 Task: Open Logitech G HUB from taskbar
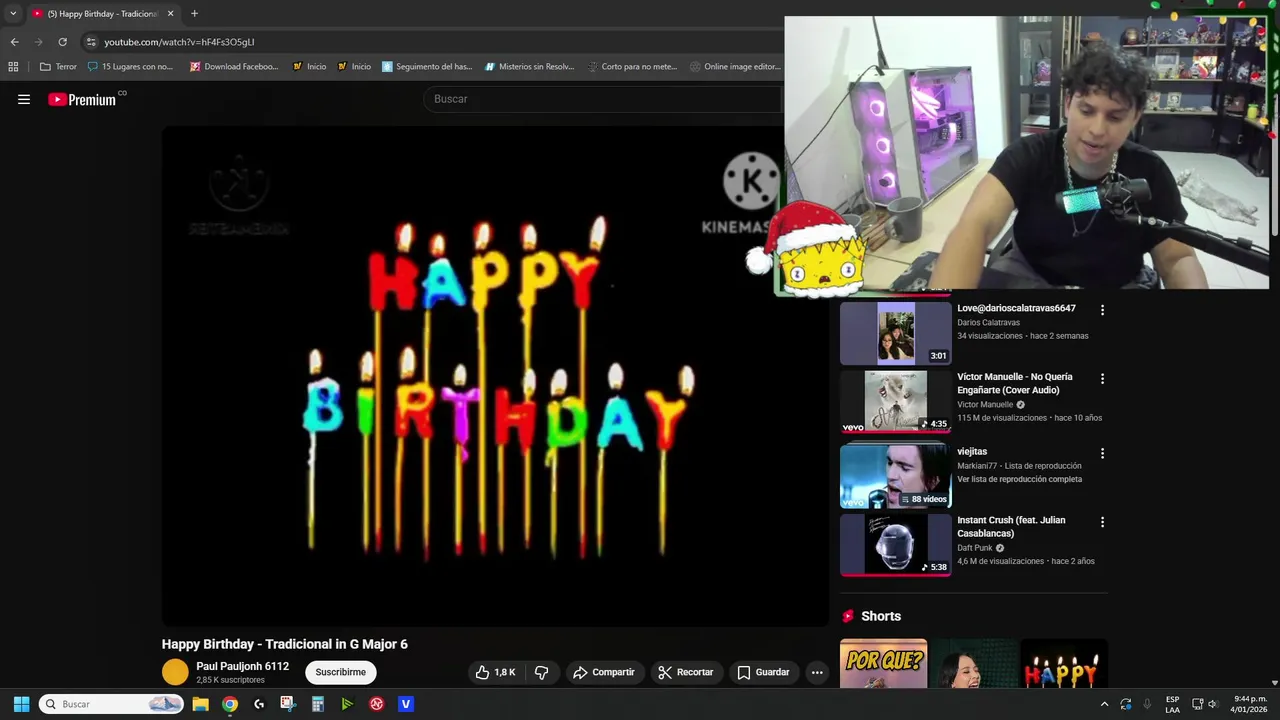(x=259, y=704)
